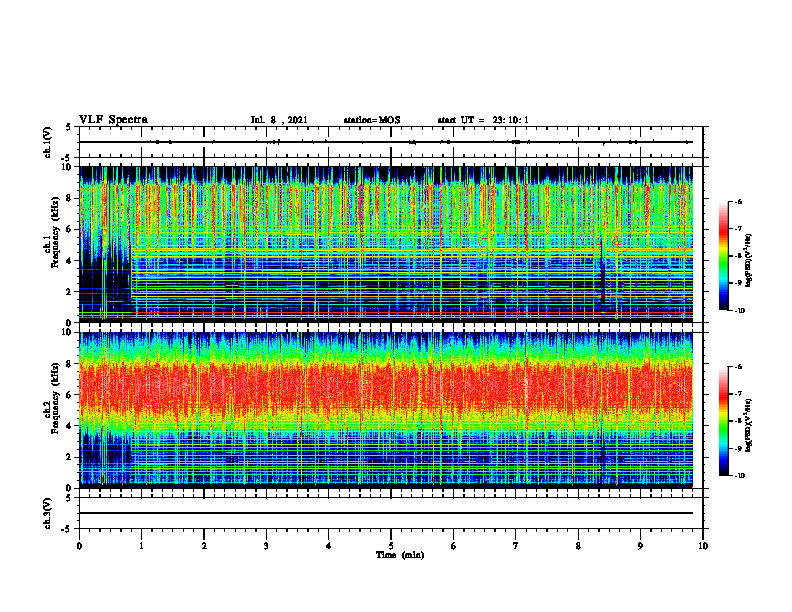Click the "-6" label on ch.1 color bar
This screenshot has width=792, height=612.
click(x=738, y=202)
